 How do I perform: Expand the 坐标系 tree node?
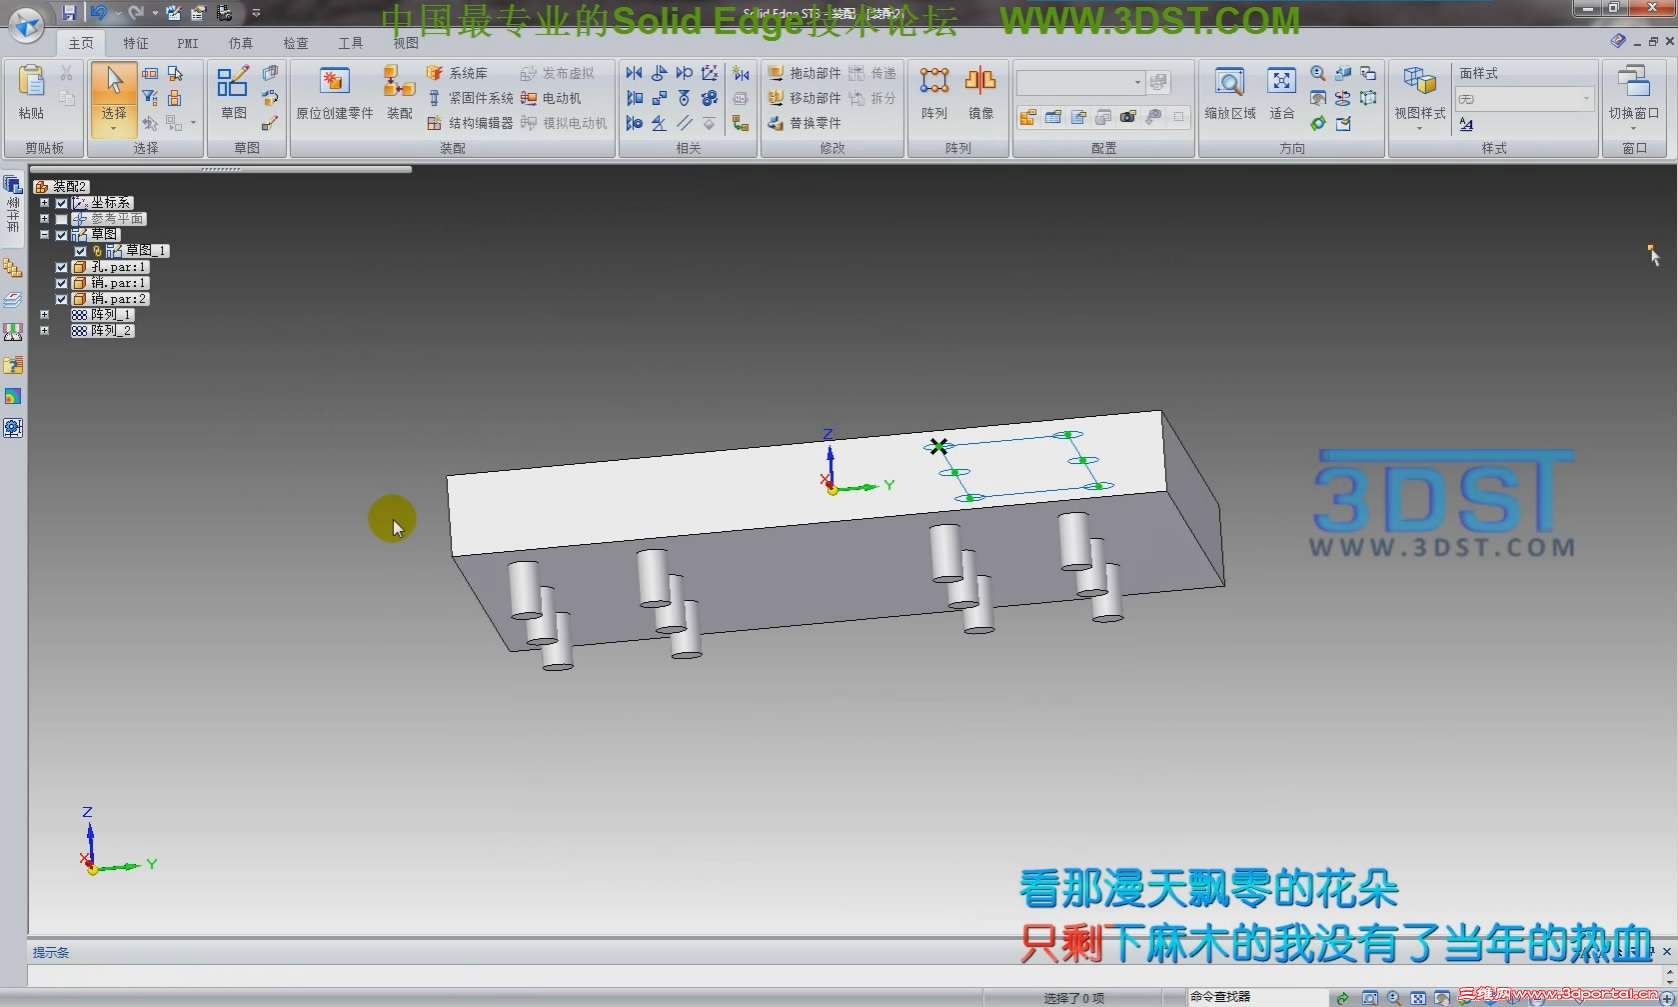tap(44, 203)
